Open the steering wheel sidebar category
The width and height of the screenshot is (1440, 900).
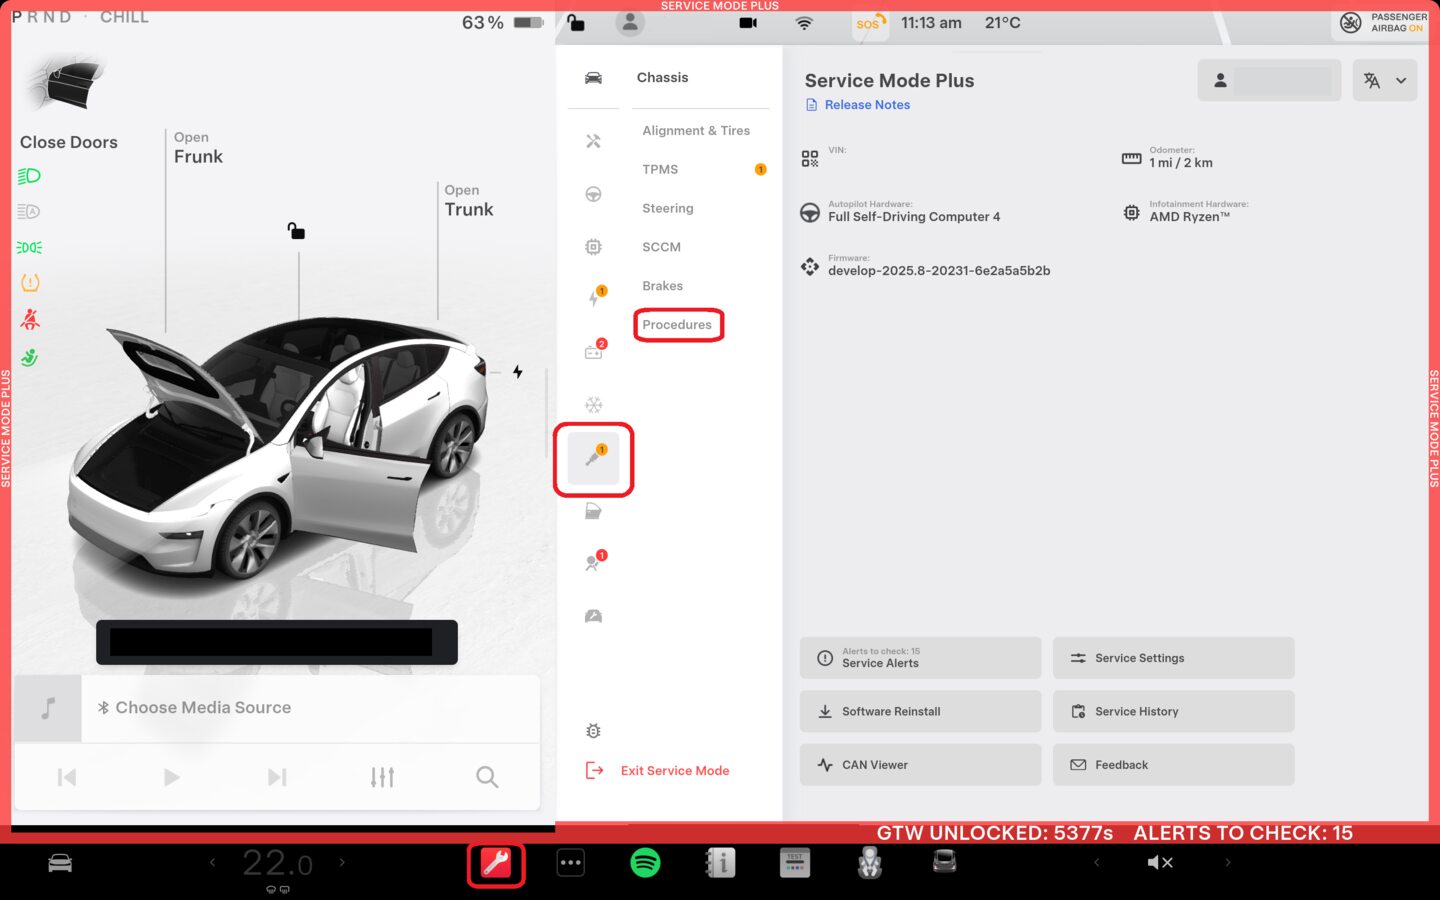(x=593, y=194)
